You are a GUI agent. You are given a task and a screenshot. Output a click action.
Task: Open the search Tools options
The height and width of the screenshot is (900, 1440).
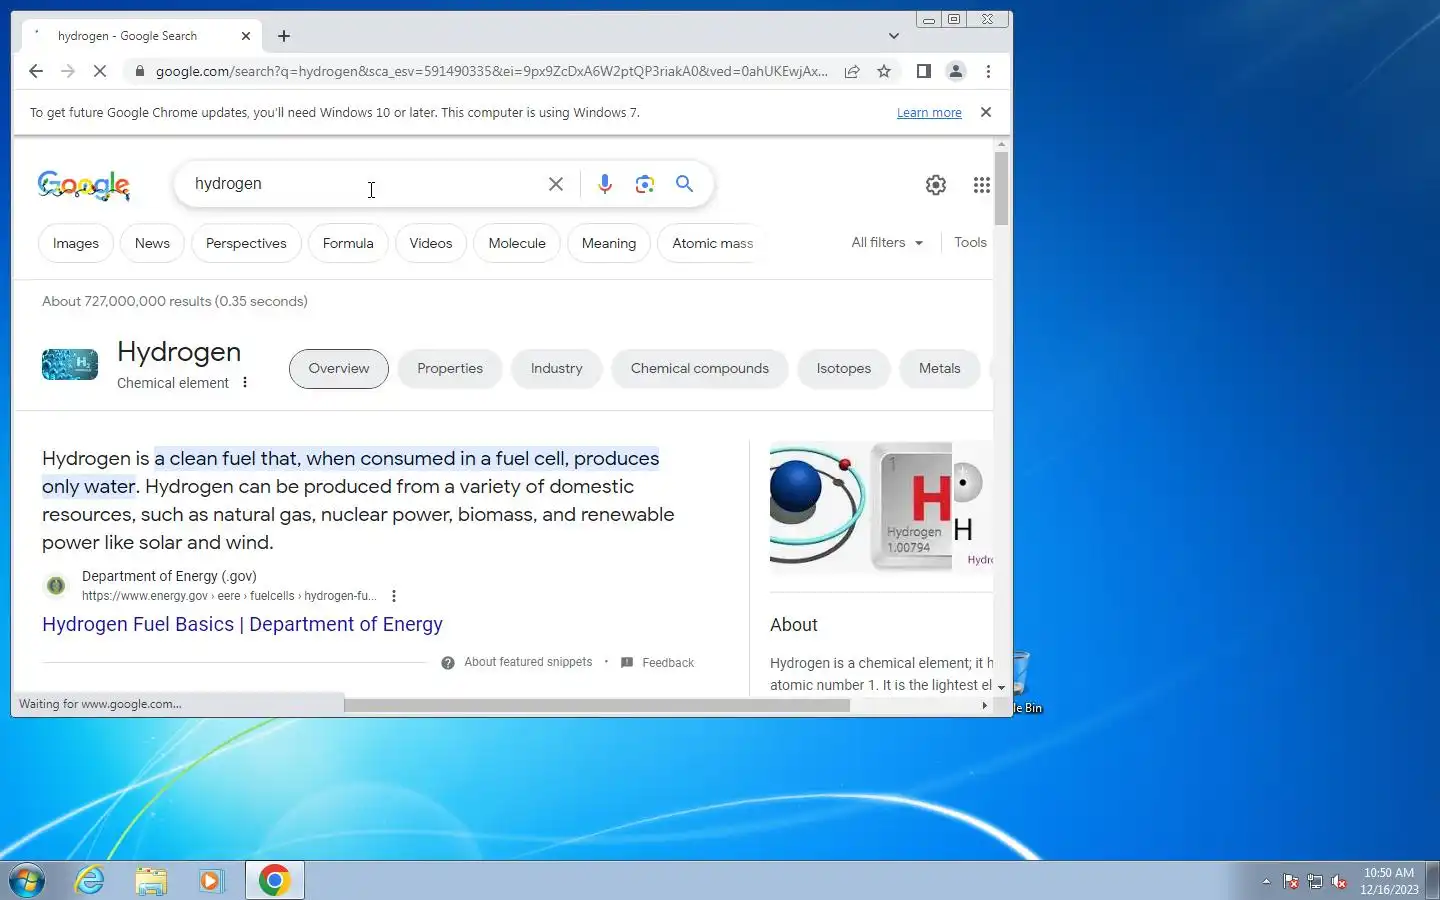(970, 243)
